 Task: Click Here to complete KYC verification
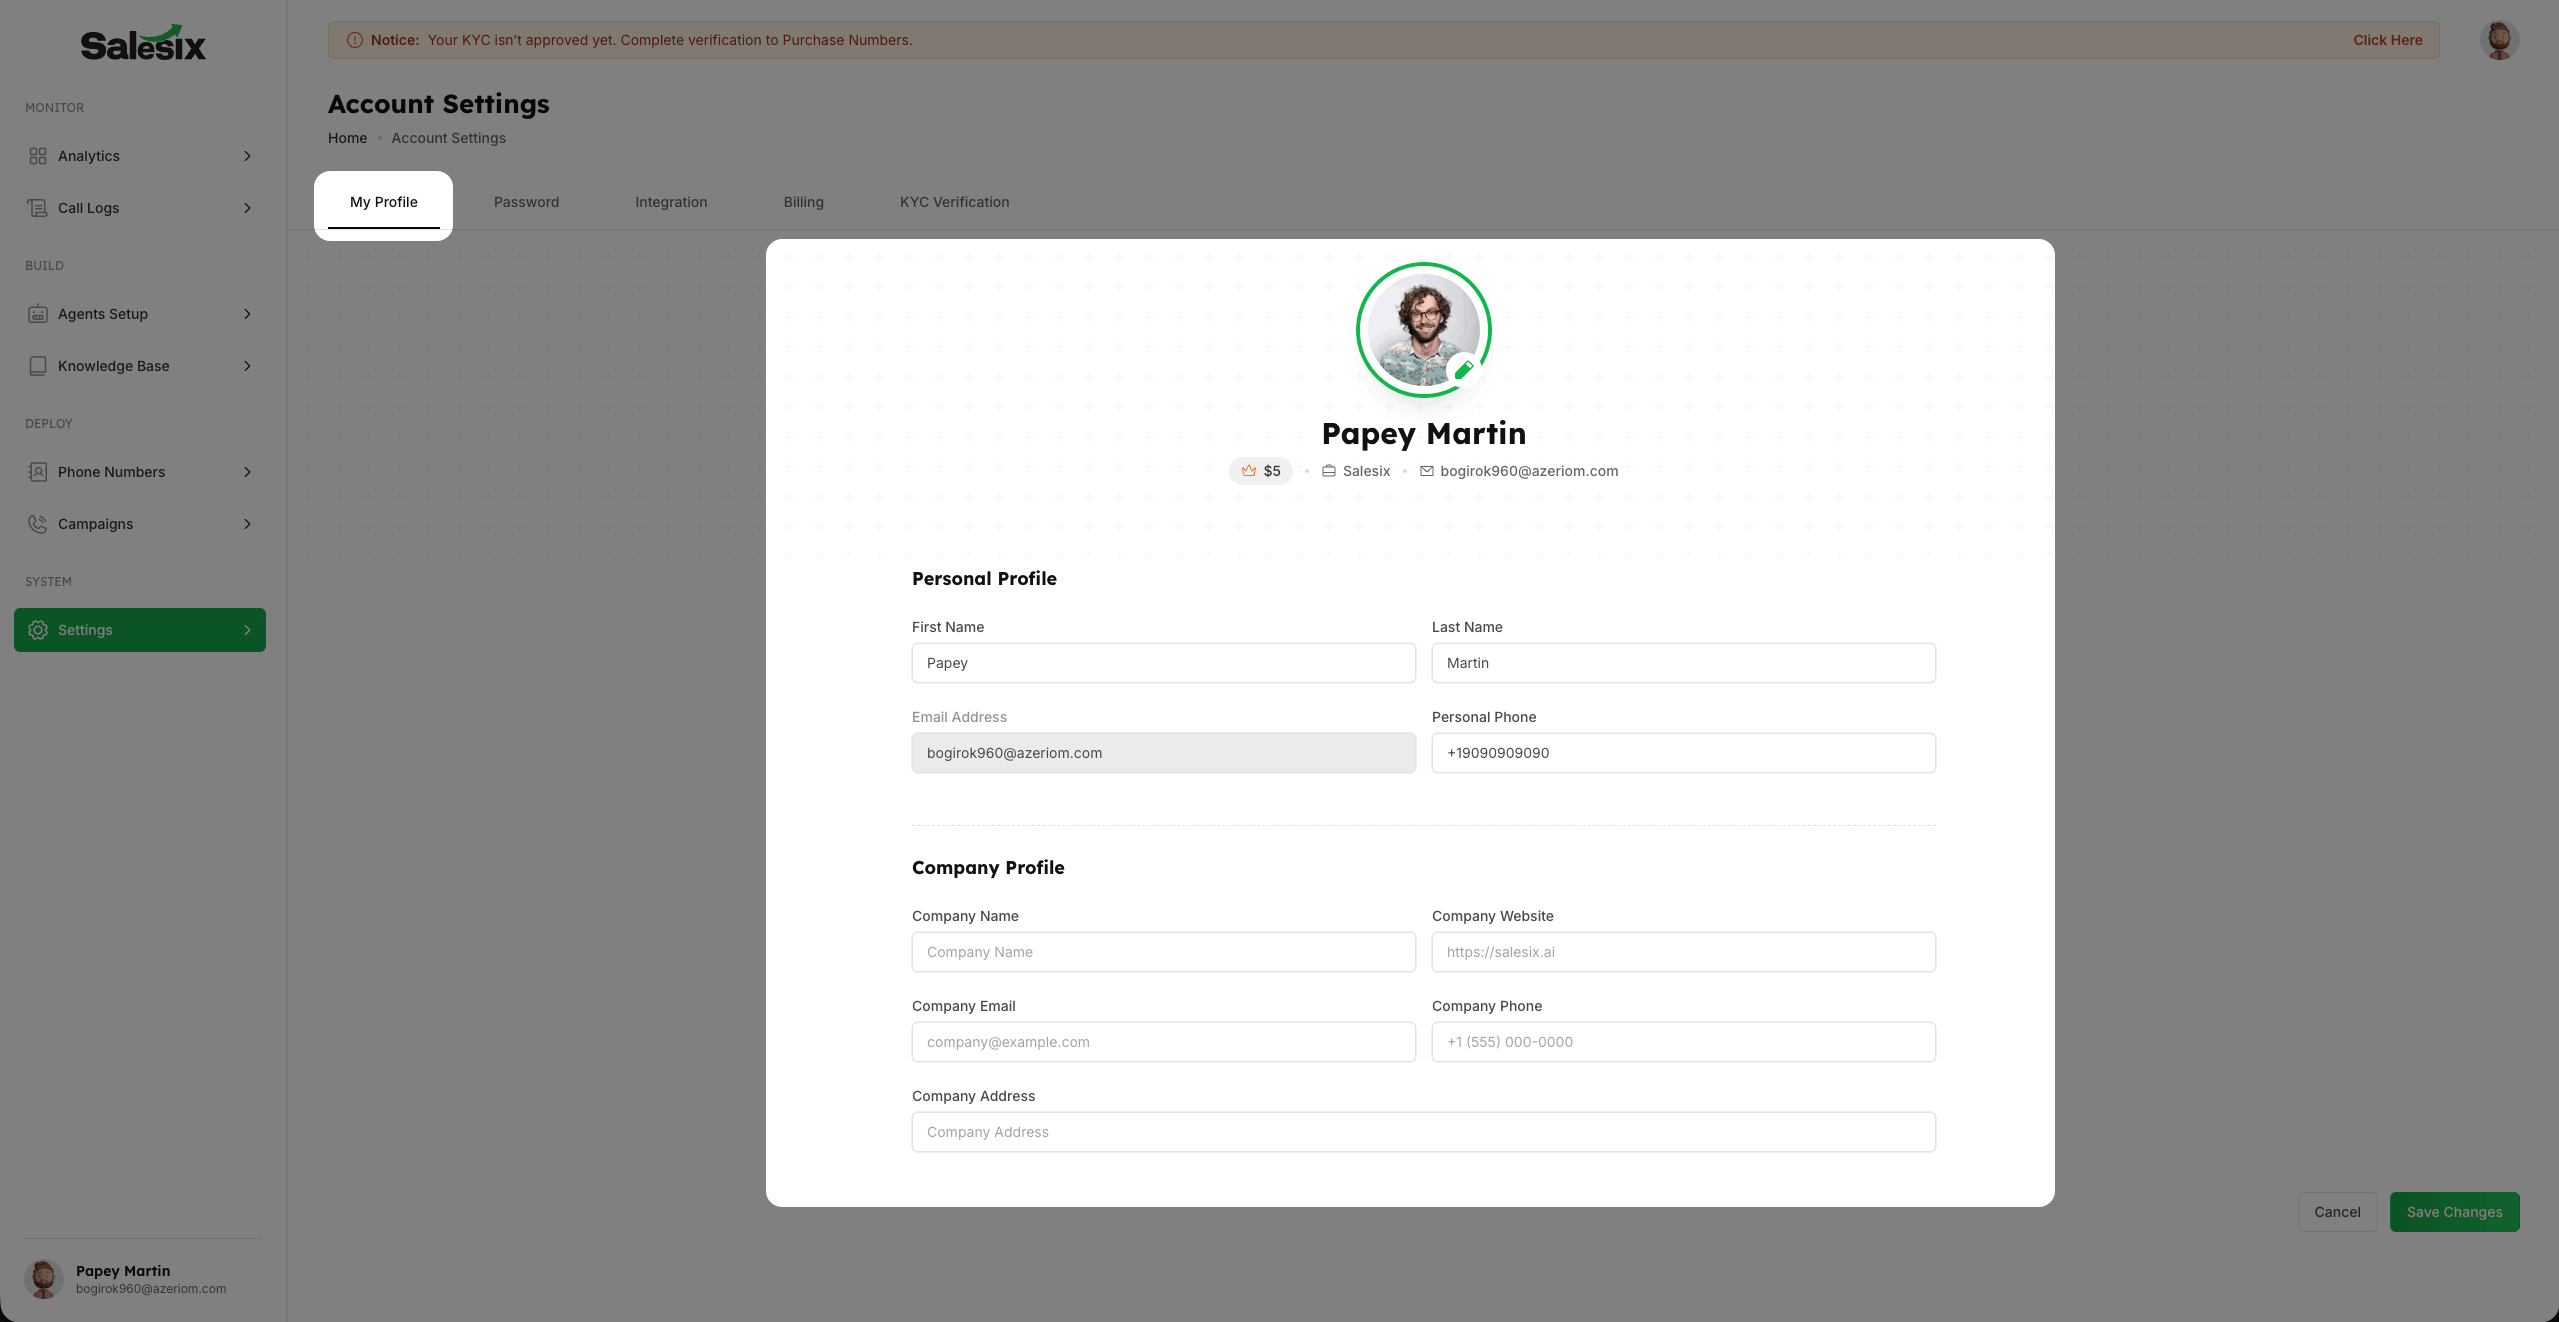point(2387,40)
